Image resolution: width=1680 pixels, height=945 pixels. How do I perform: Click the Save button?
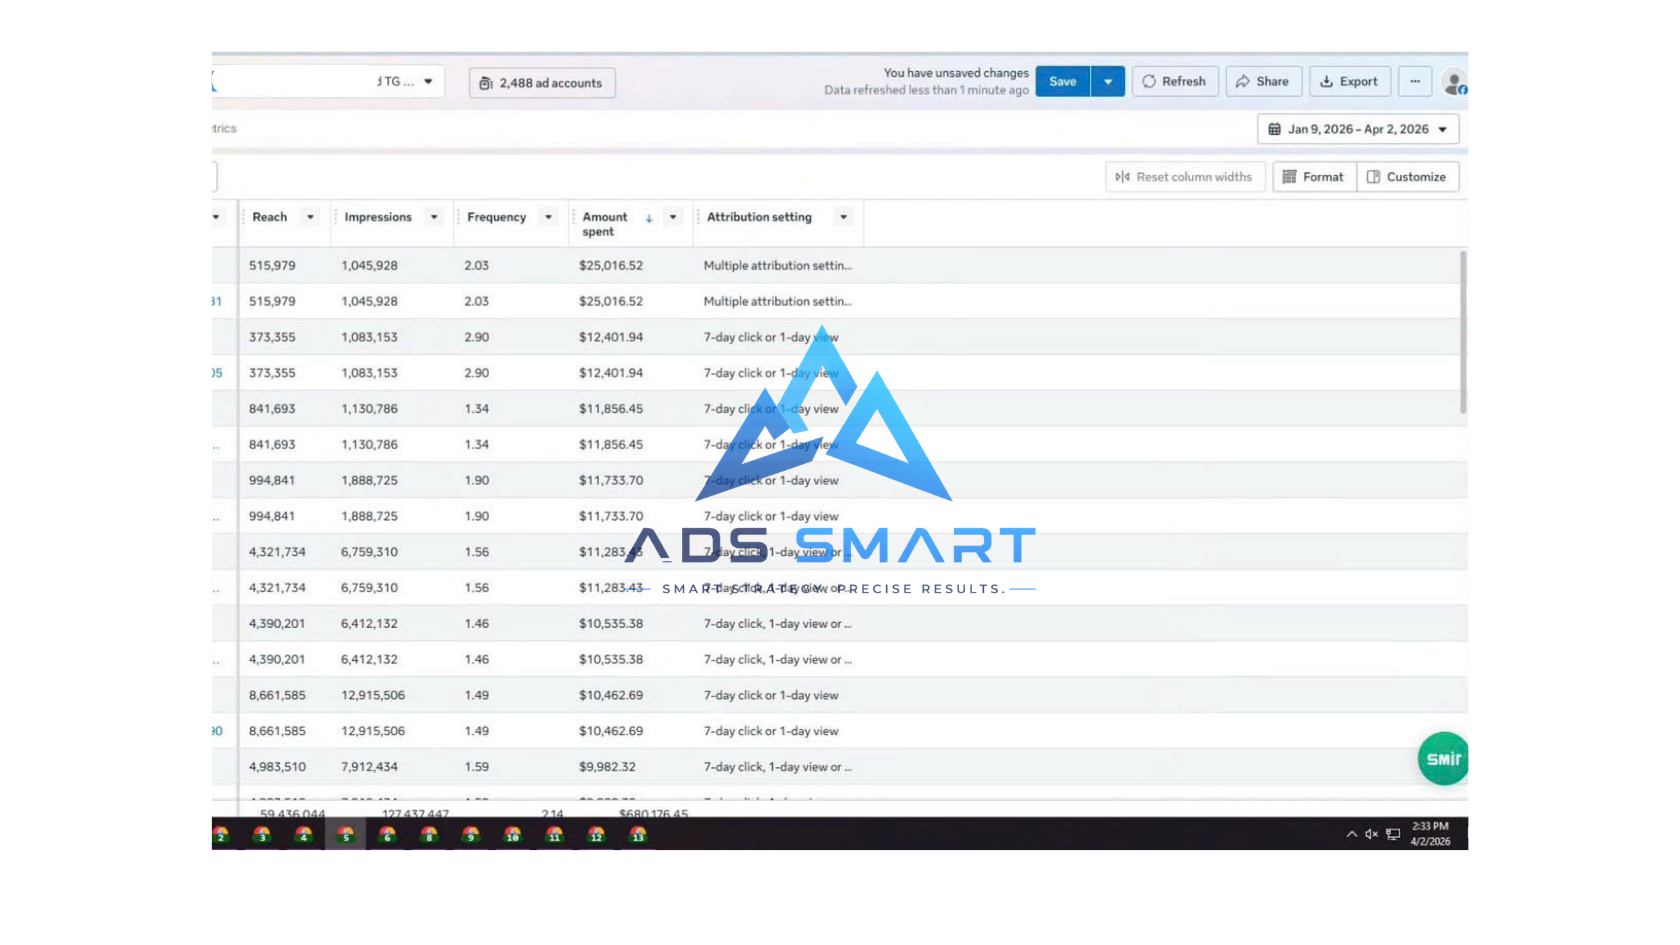[x=1063, y=82]
